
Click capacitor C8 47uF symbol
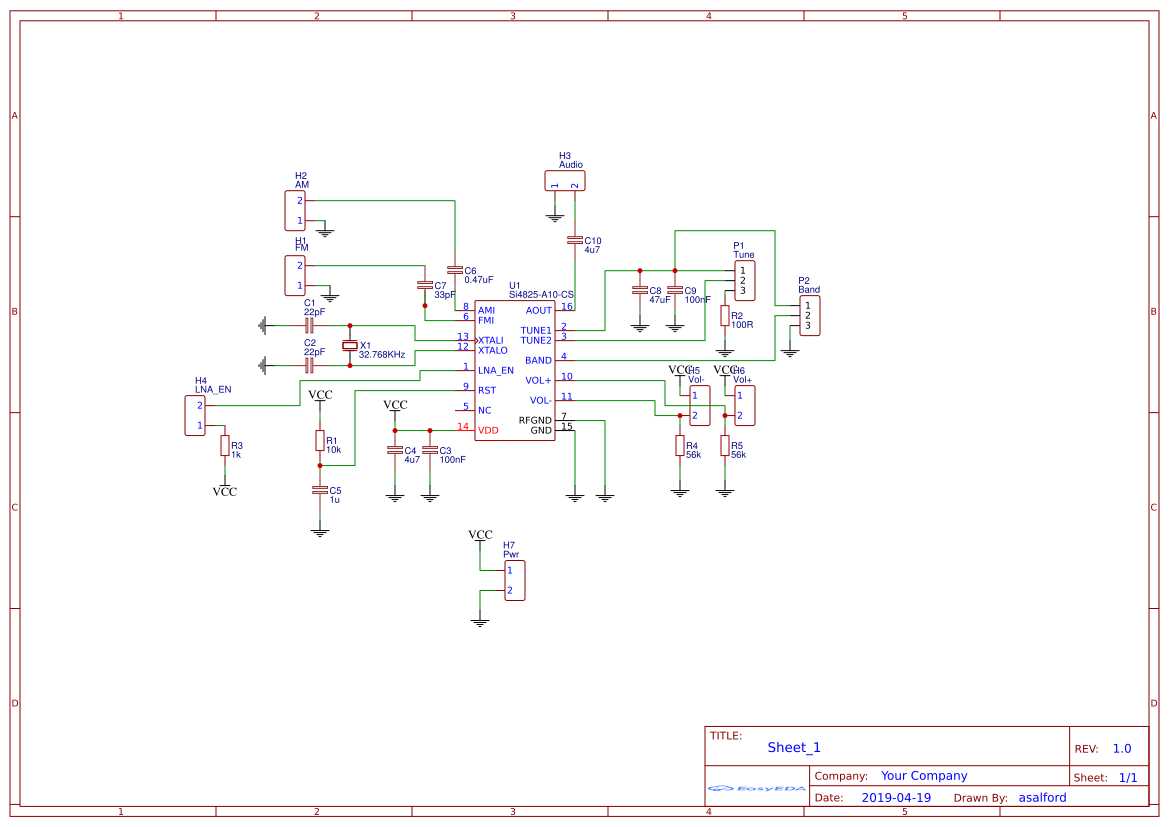(640, 290)
